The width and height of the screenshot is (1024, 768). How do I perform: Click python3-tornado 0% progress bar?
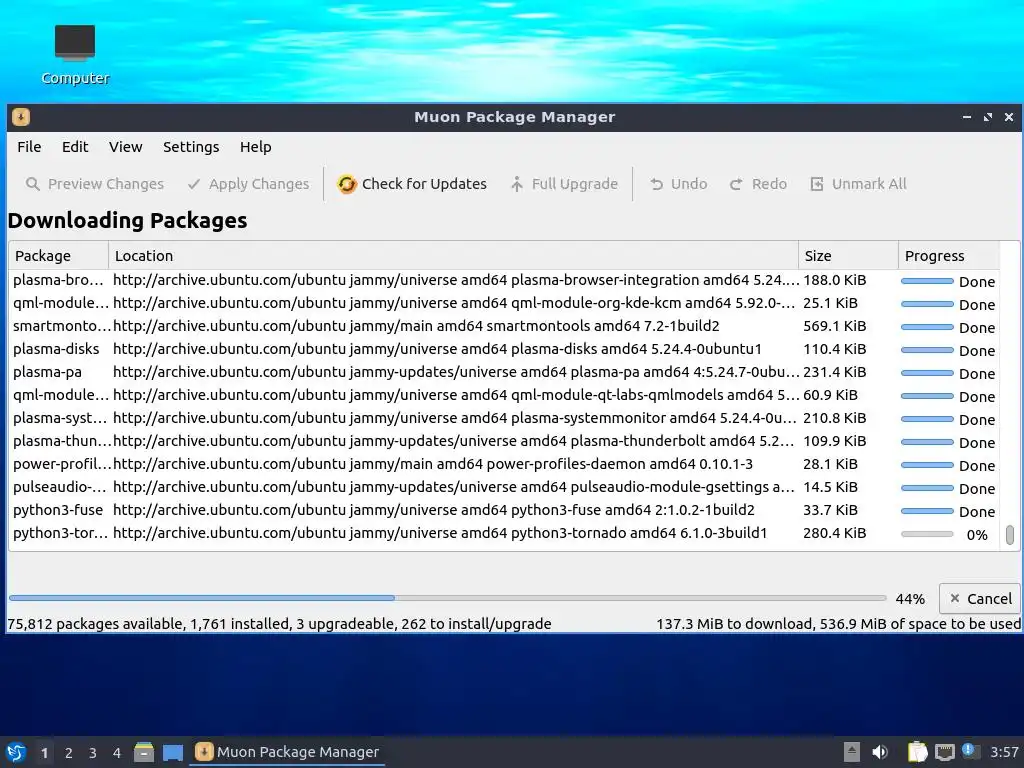point(927,534)
